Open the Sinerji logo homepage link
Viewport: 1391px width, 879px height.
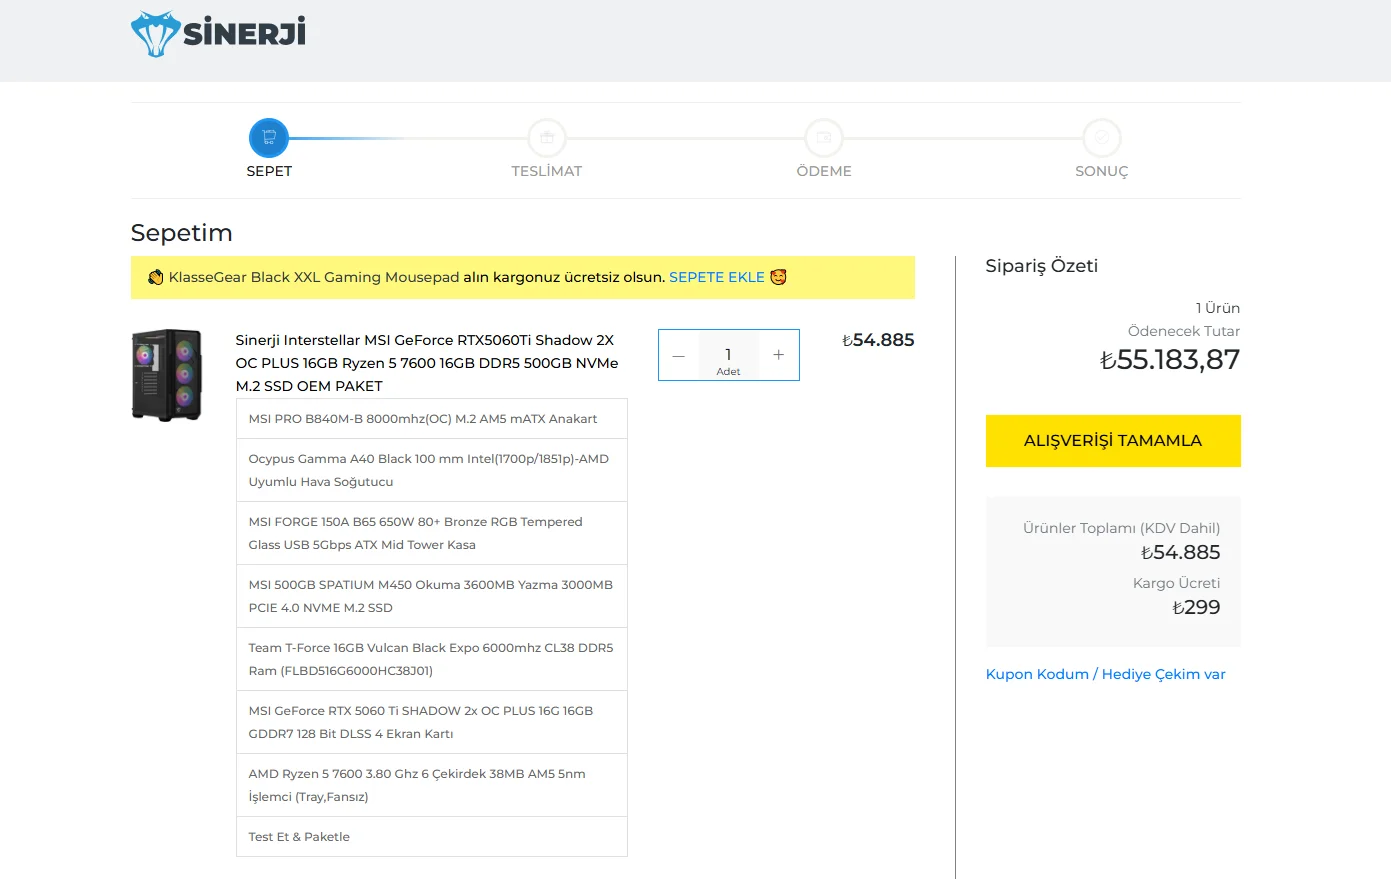218,34
